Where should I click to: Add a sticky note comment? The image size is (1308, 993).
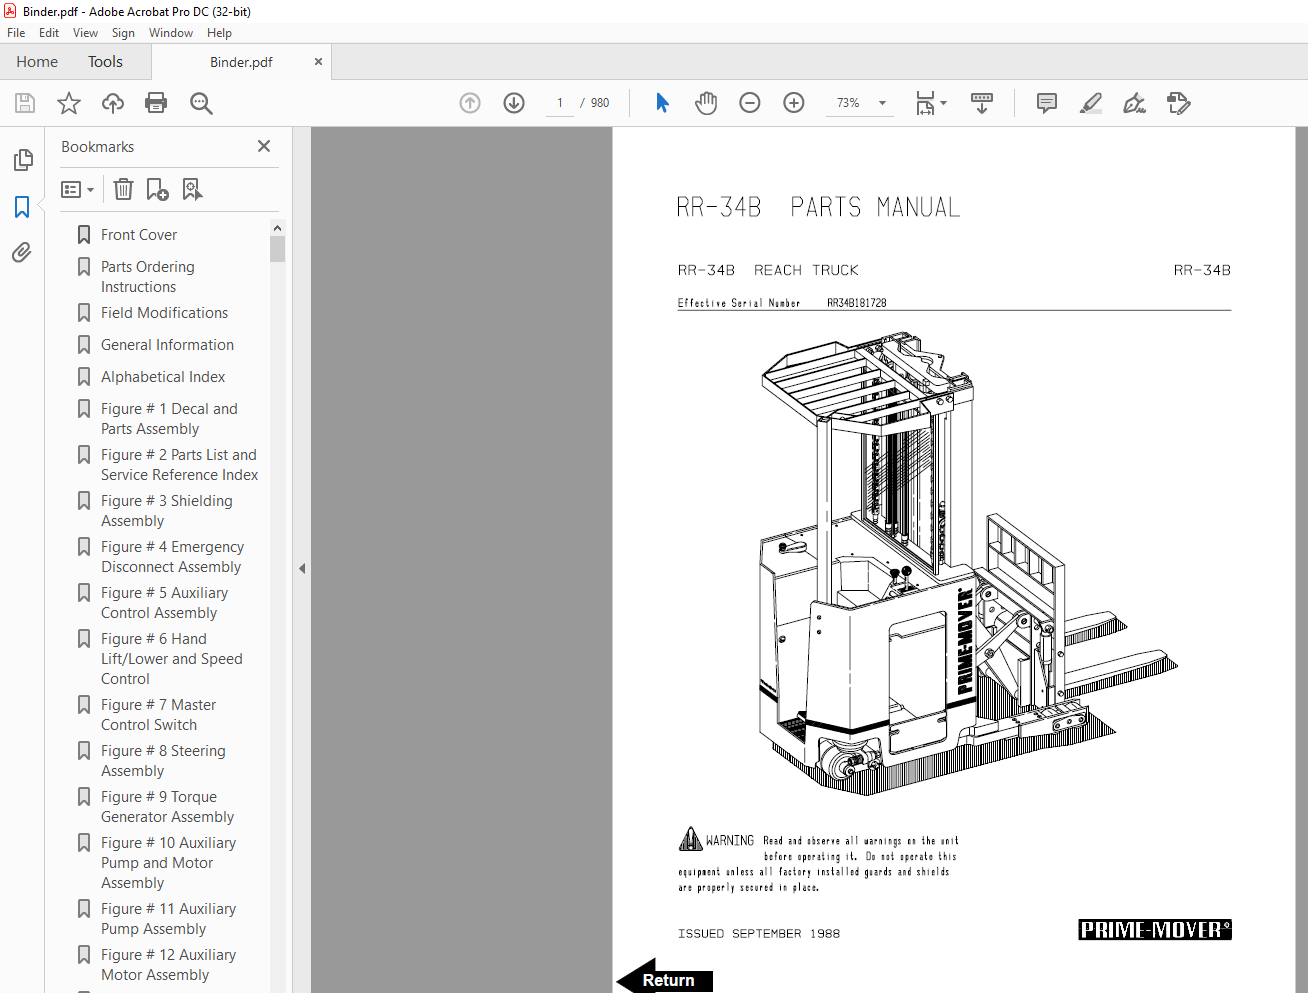1047,103
